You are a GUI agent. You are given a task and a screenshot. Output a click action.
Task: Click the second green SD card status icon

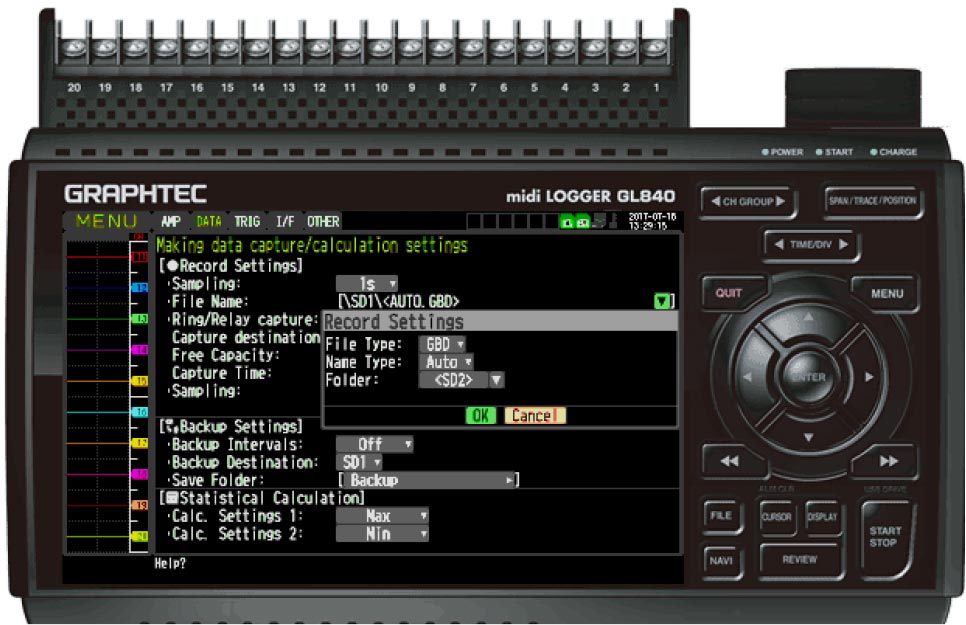tap(582, 222)
